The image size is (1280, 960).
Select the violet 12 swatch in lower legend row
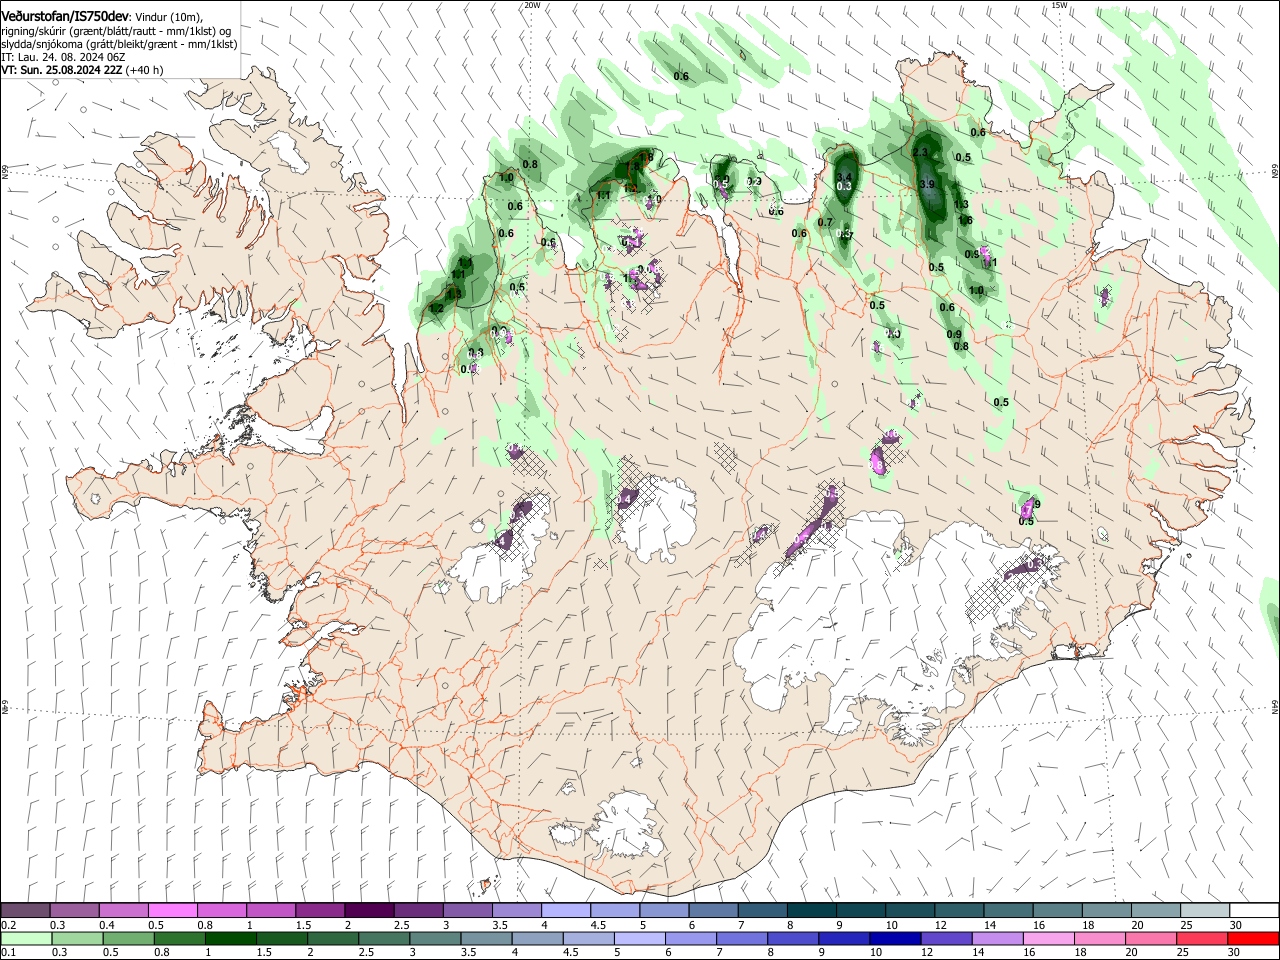point(946,939)
